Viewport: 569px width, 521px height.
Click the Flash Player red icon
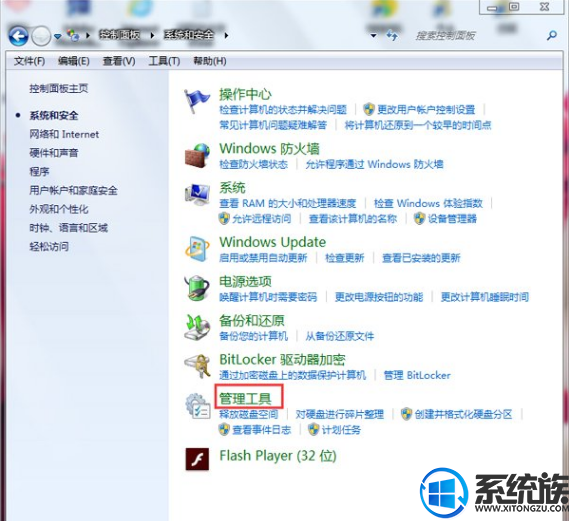tap(197, 459)
